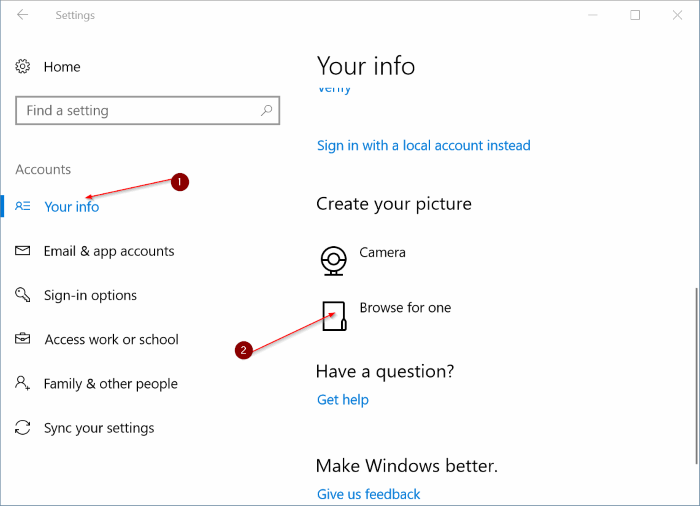
Task: Maximize the Settings window
Action: 635,15
